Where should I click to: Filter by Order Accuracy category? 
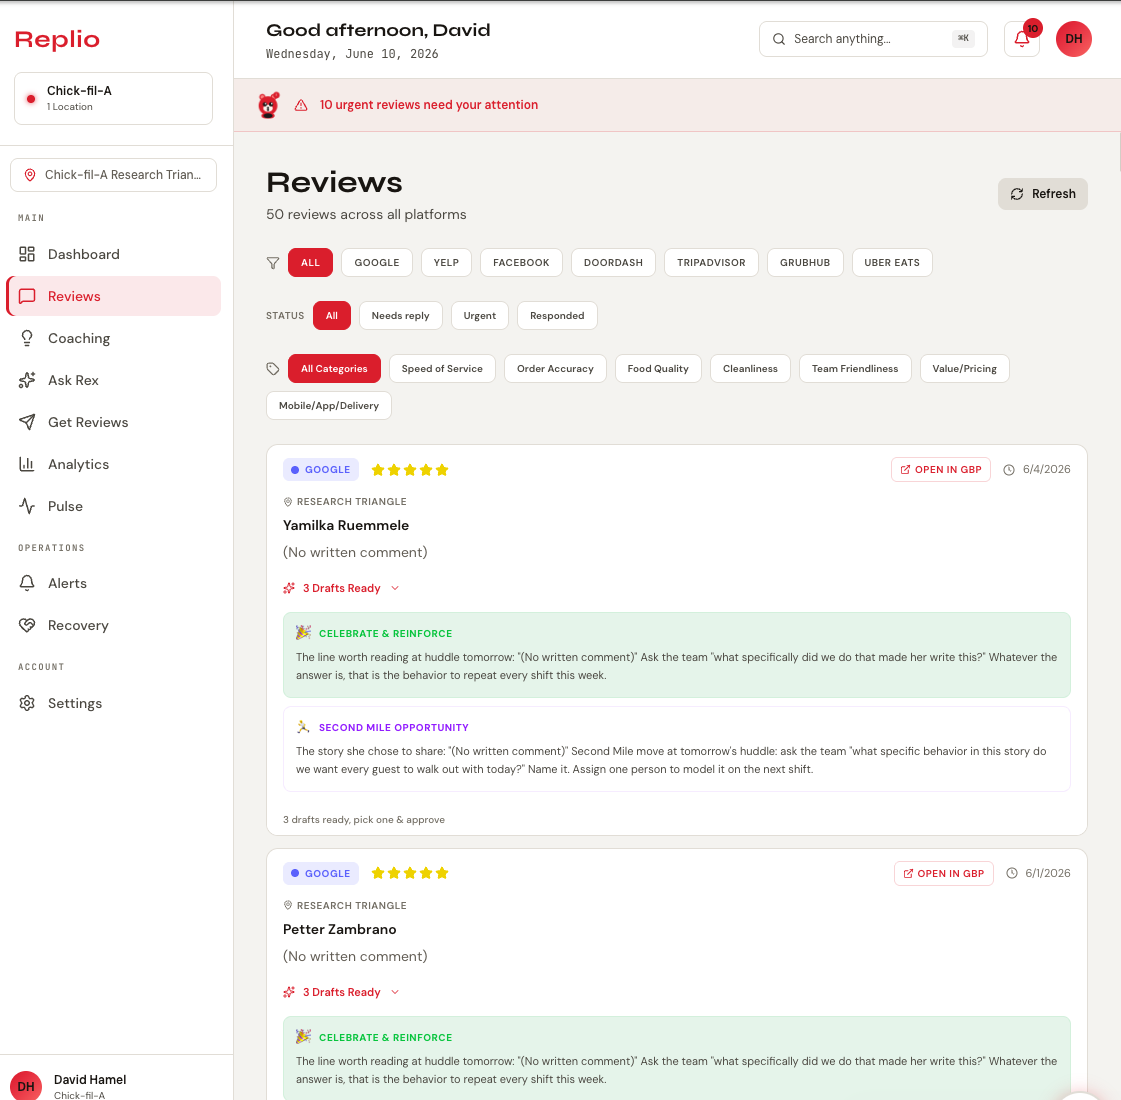555,369
